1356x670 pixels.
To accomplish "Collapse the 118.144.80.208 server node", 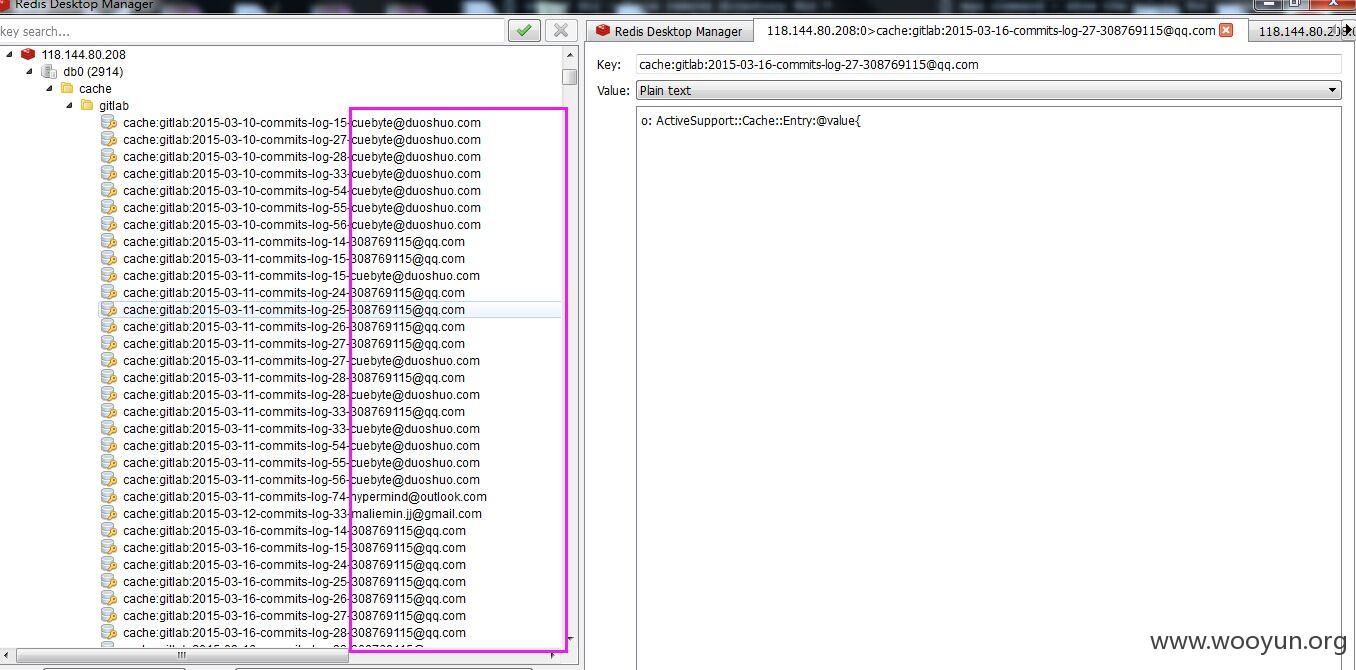I will click(x=10, y=54).
